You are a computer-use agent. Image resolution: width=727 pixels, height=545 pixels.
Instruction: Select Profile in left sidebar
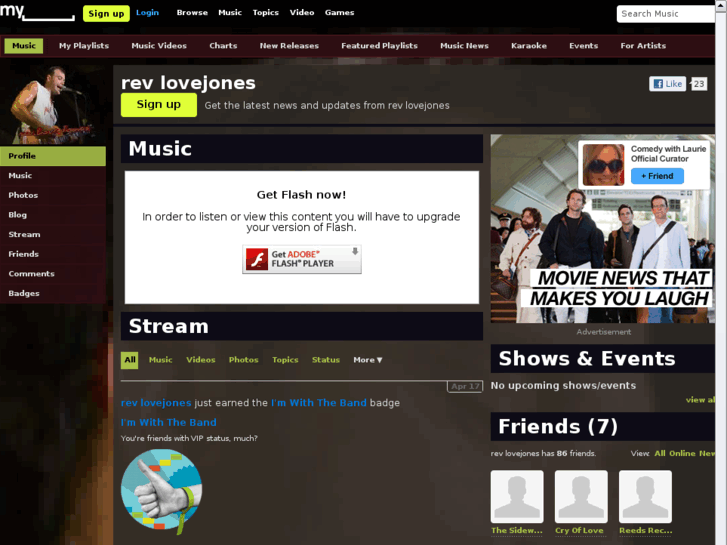53,156
